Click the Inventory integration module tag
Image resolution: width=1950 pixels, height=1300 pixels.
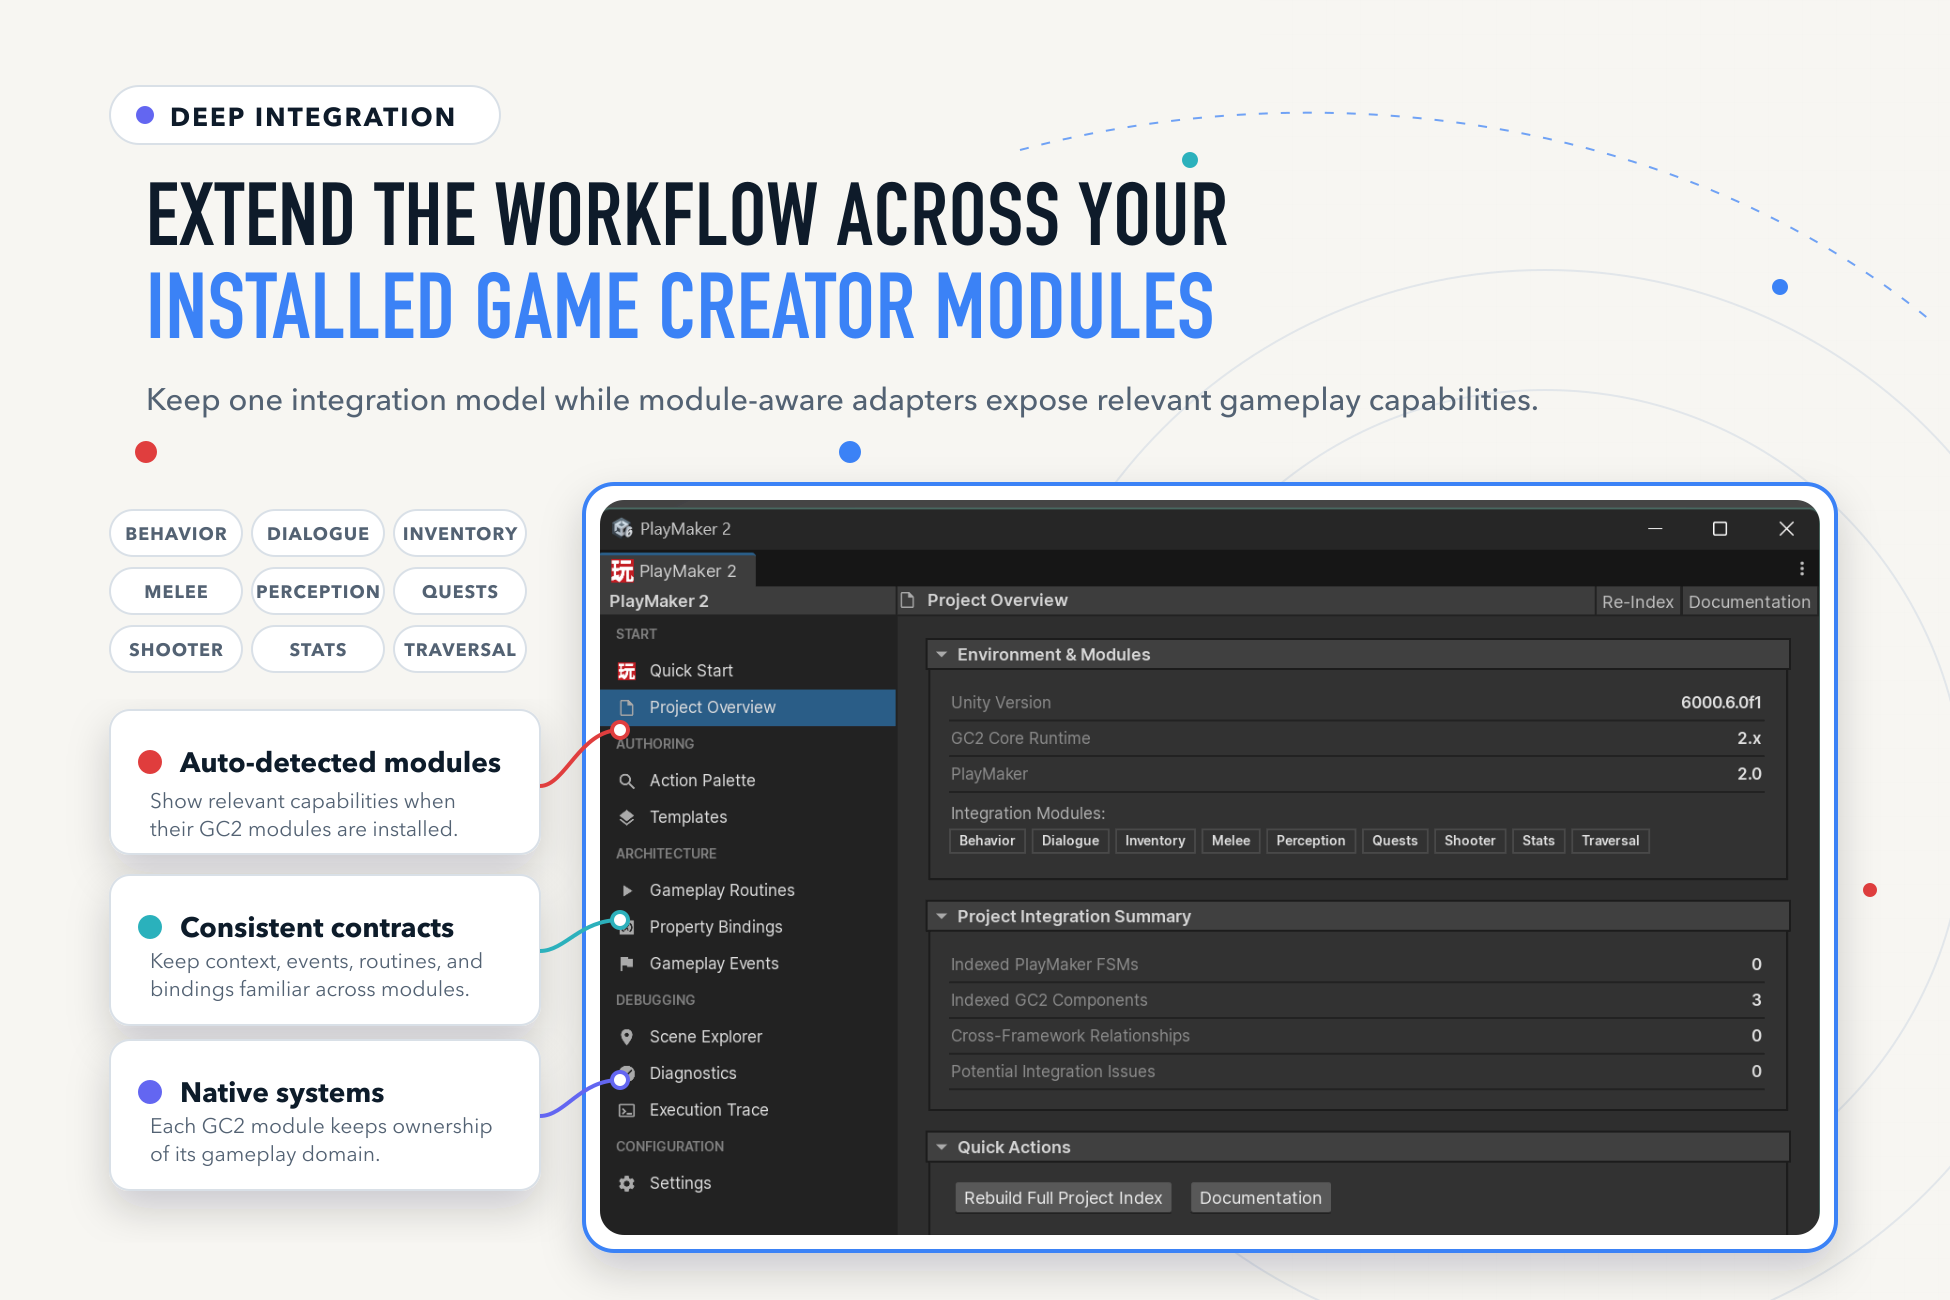pos(1155,841)
